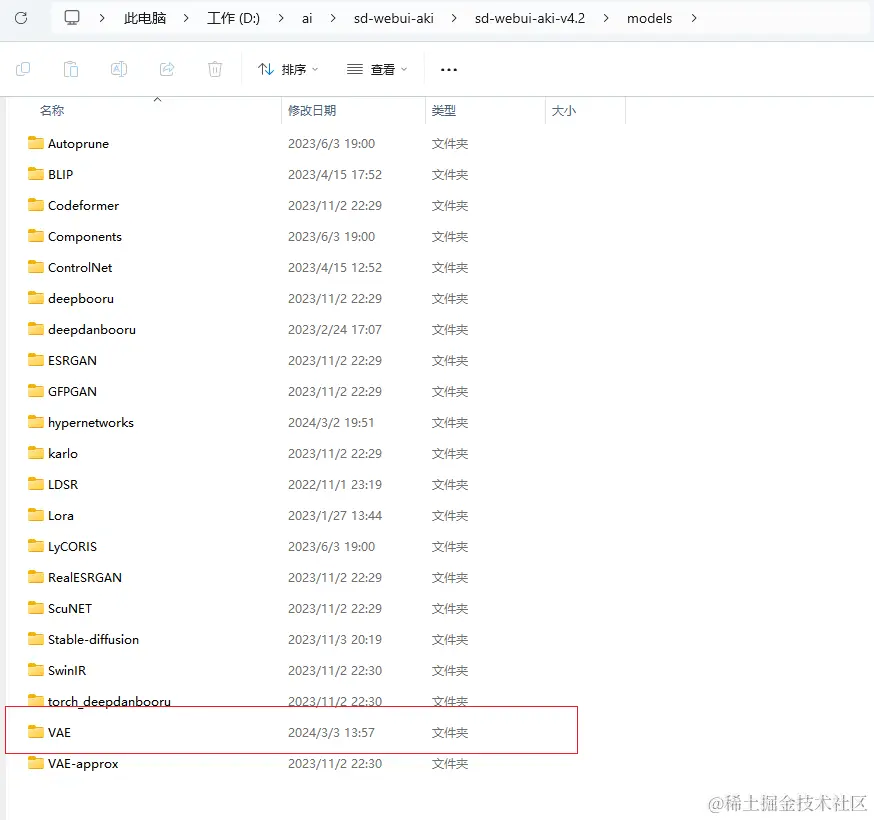Open the 查看 view dropdown
Screen dimensions: 874x820
[379, 69]
